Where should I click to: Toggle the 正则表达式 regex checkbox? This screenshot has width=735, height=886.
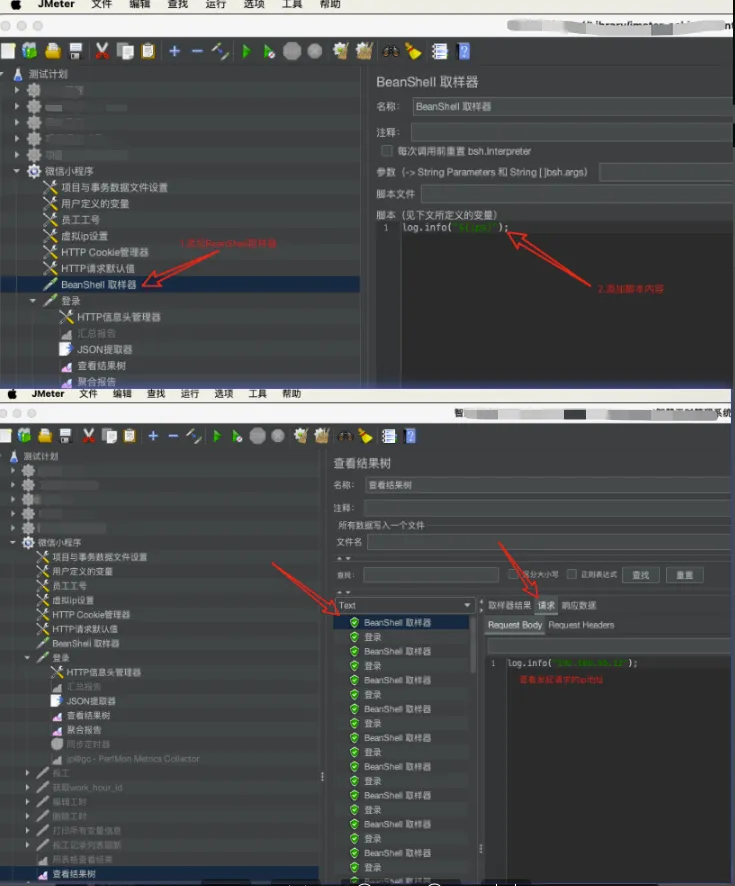coord(572,575)
